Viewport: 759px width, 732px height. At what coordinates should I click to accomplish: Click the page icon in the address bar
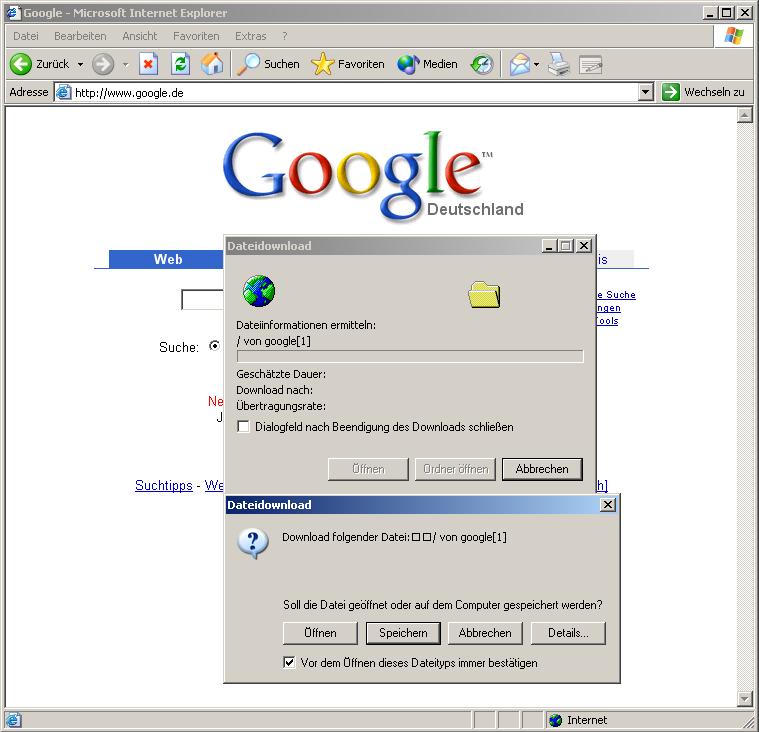[63, 92]
